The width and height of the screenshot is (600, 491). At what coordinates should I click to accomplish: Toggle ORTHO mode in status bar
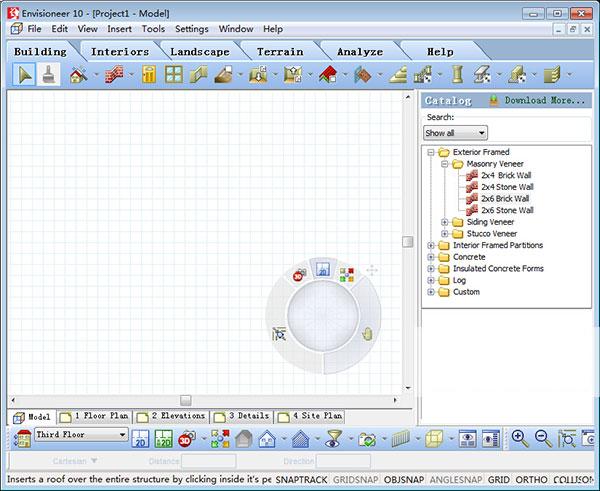(x=533, y=481)
